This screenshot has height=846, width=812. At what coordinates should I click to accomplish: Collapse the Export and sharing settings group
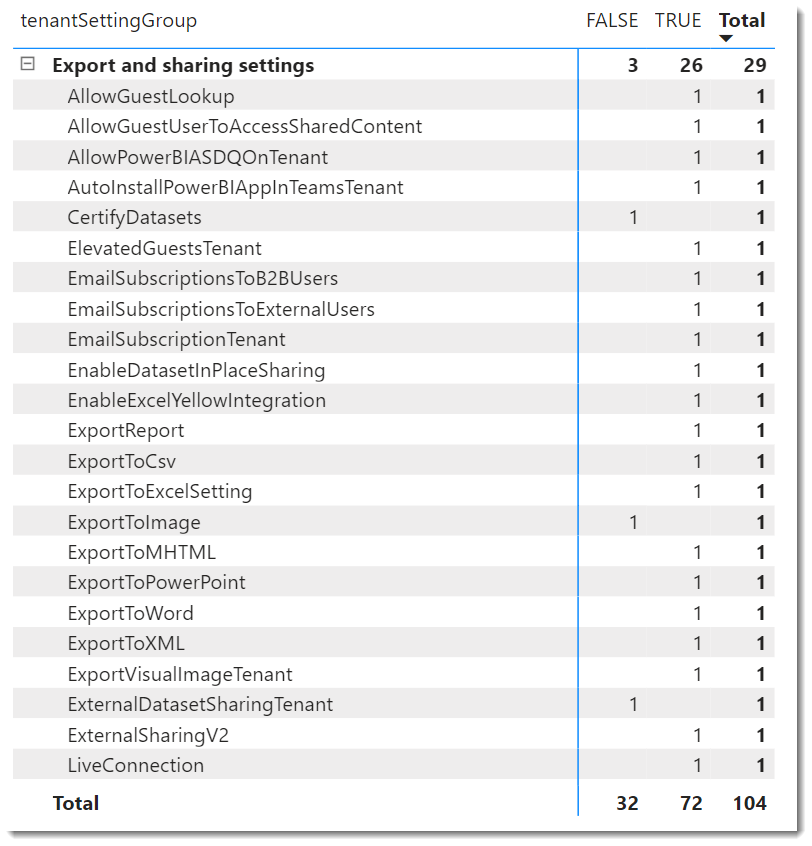[x=28, y=64]
